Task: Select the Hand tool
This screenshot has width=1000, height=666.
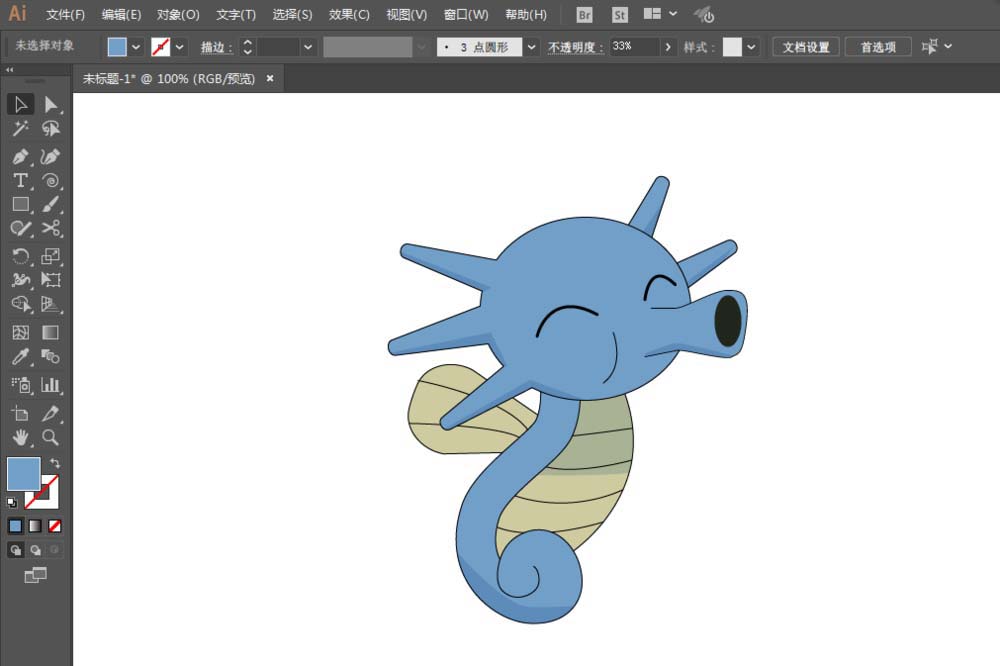Action: 20,438
